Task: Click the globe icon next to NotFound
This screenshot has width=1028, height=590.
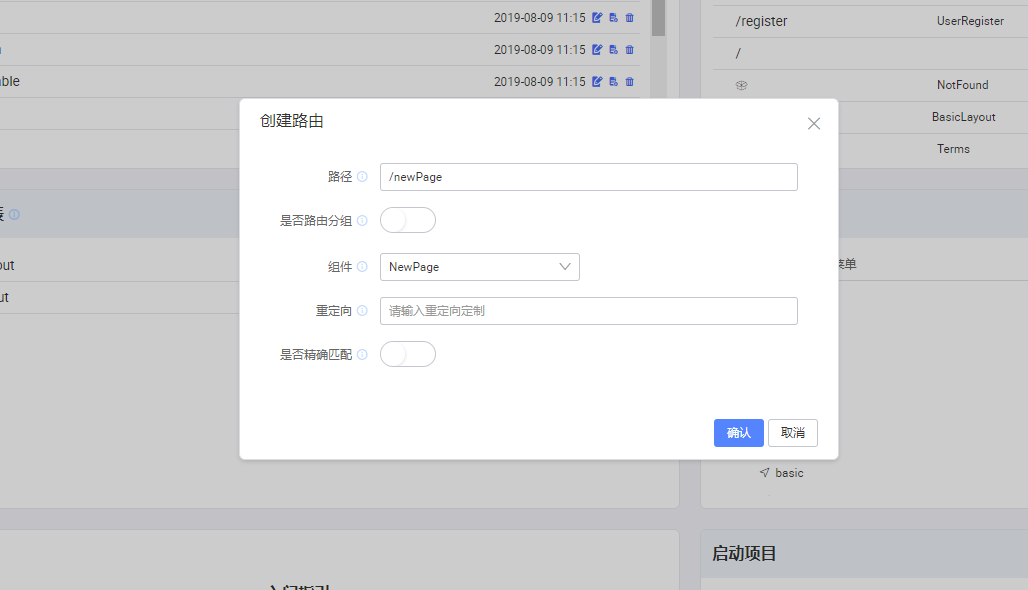Action: click(741, 85)
